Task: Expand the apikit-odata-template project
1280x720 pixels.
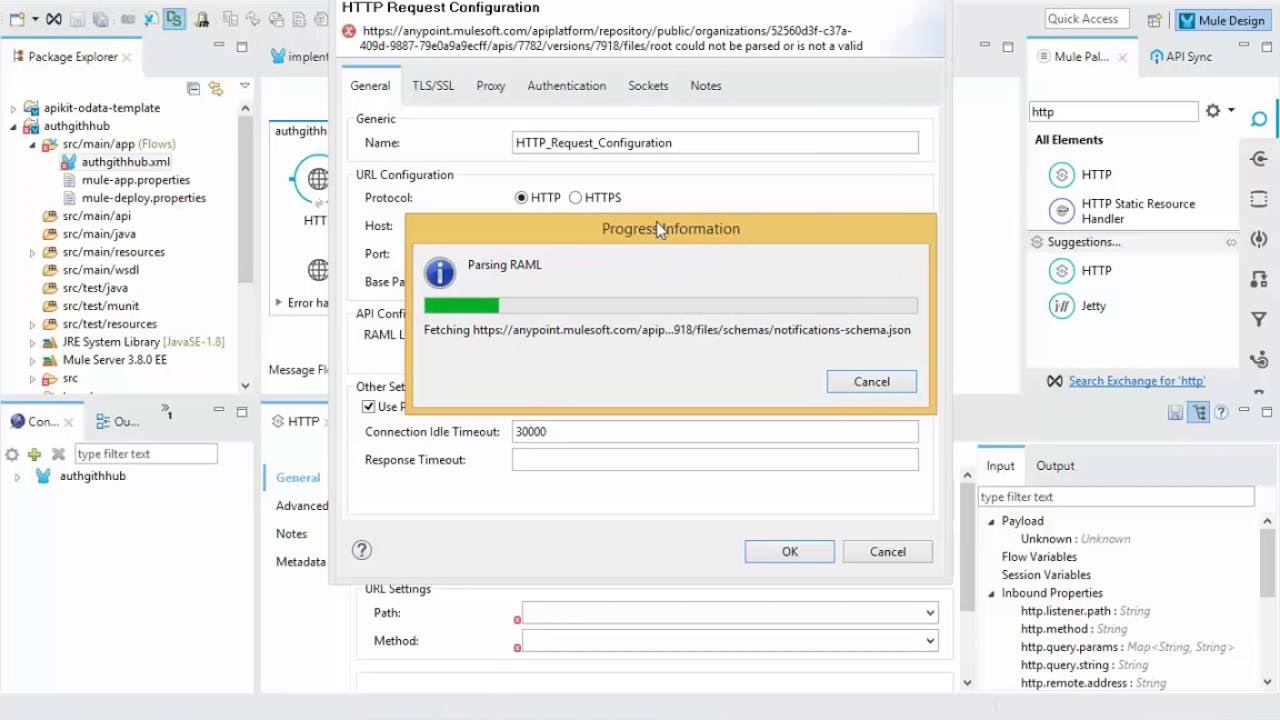Action: tap(14, 108)
